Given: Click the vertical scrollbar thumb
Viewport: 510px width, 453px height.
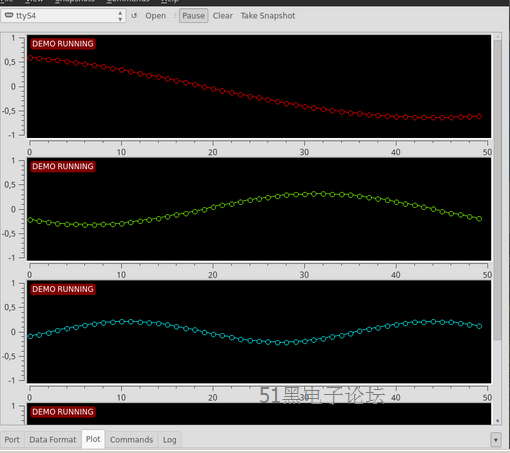Looking at the screenshot, I should [x=497, y=190].
